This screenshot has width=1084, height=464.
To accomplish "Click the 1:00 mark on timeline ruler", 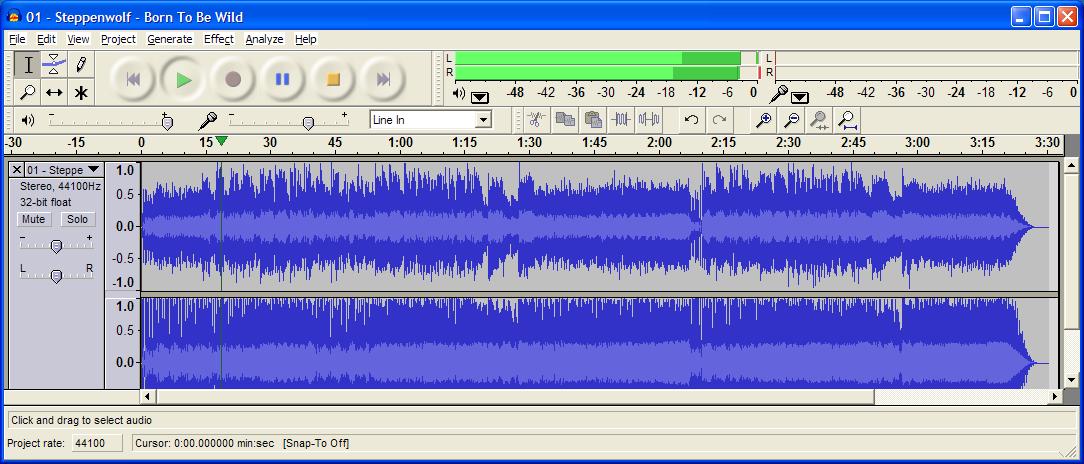I will click(400, 142).
